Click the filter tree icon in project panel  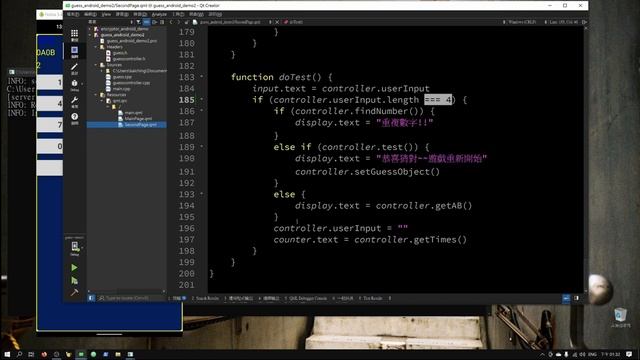[138, 22]
